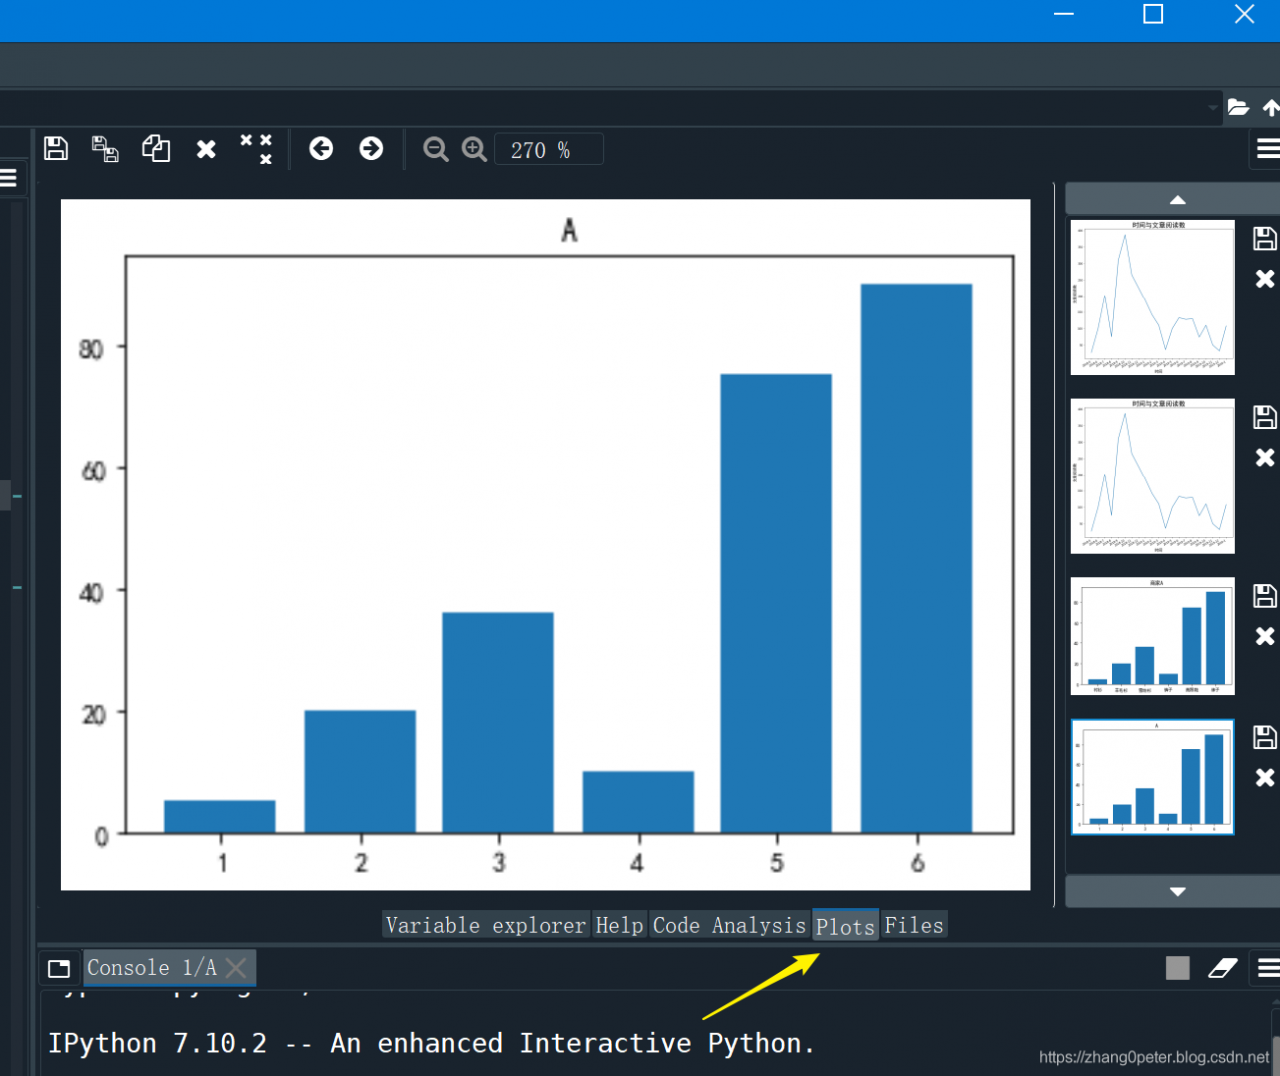Click the Save all plots icon

point(105,148)
